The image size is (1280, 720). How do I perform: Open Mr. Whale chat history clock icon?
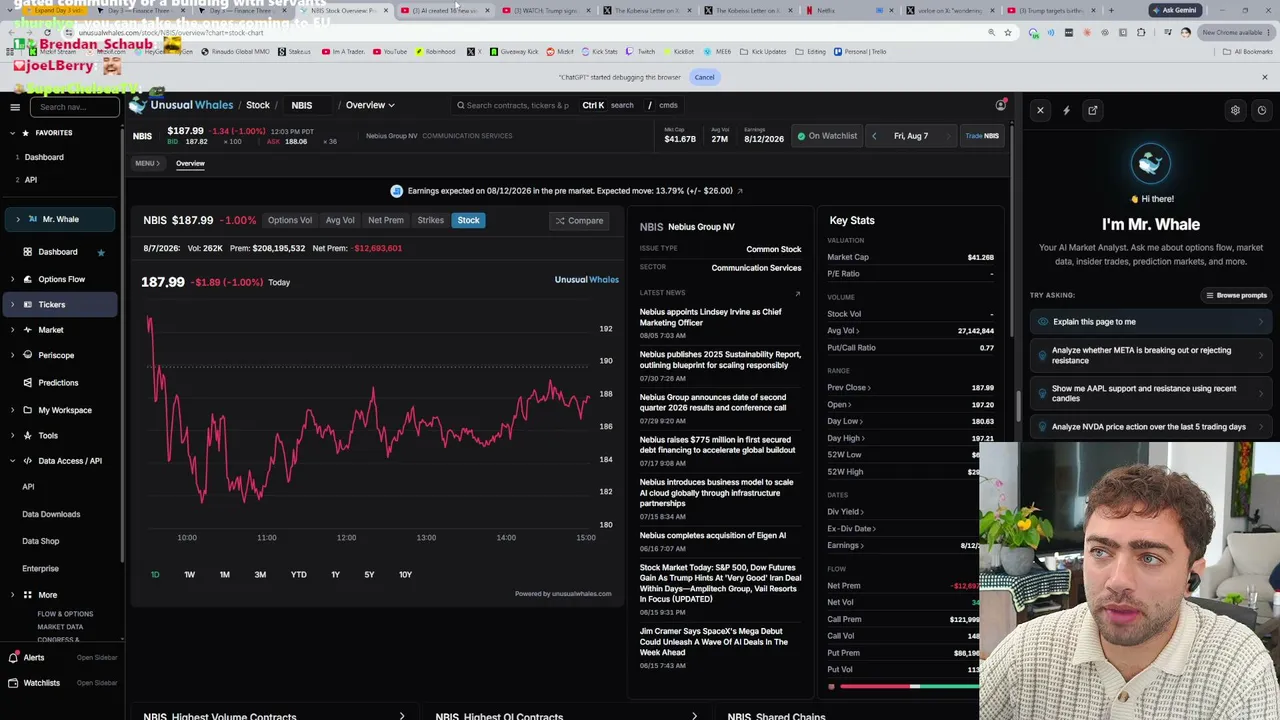(x=1262, y=110)
